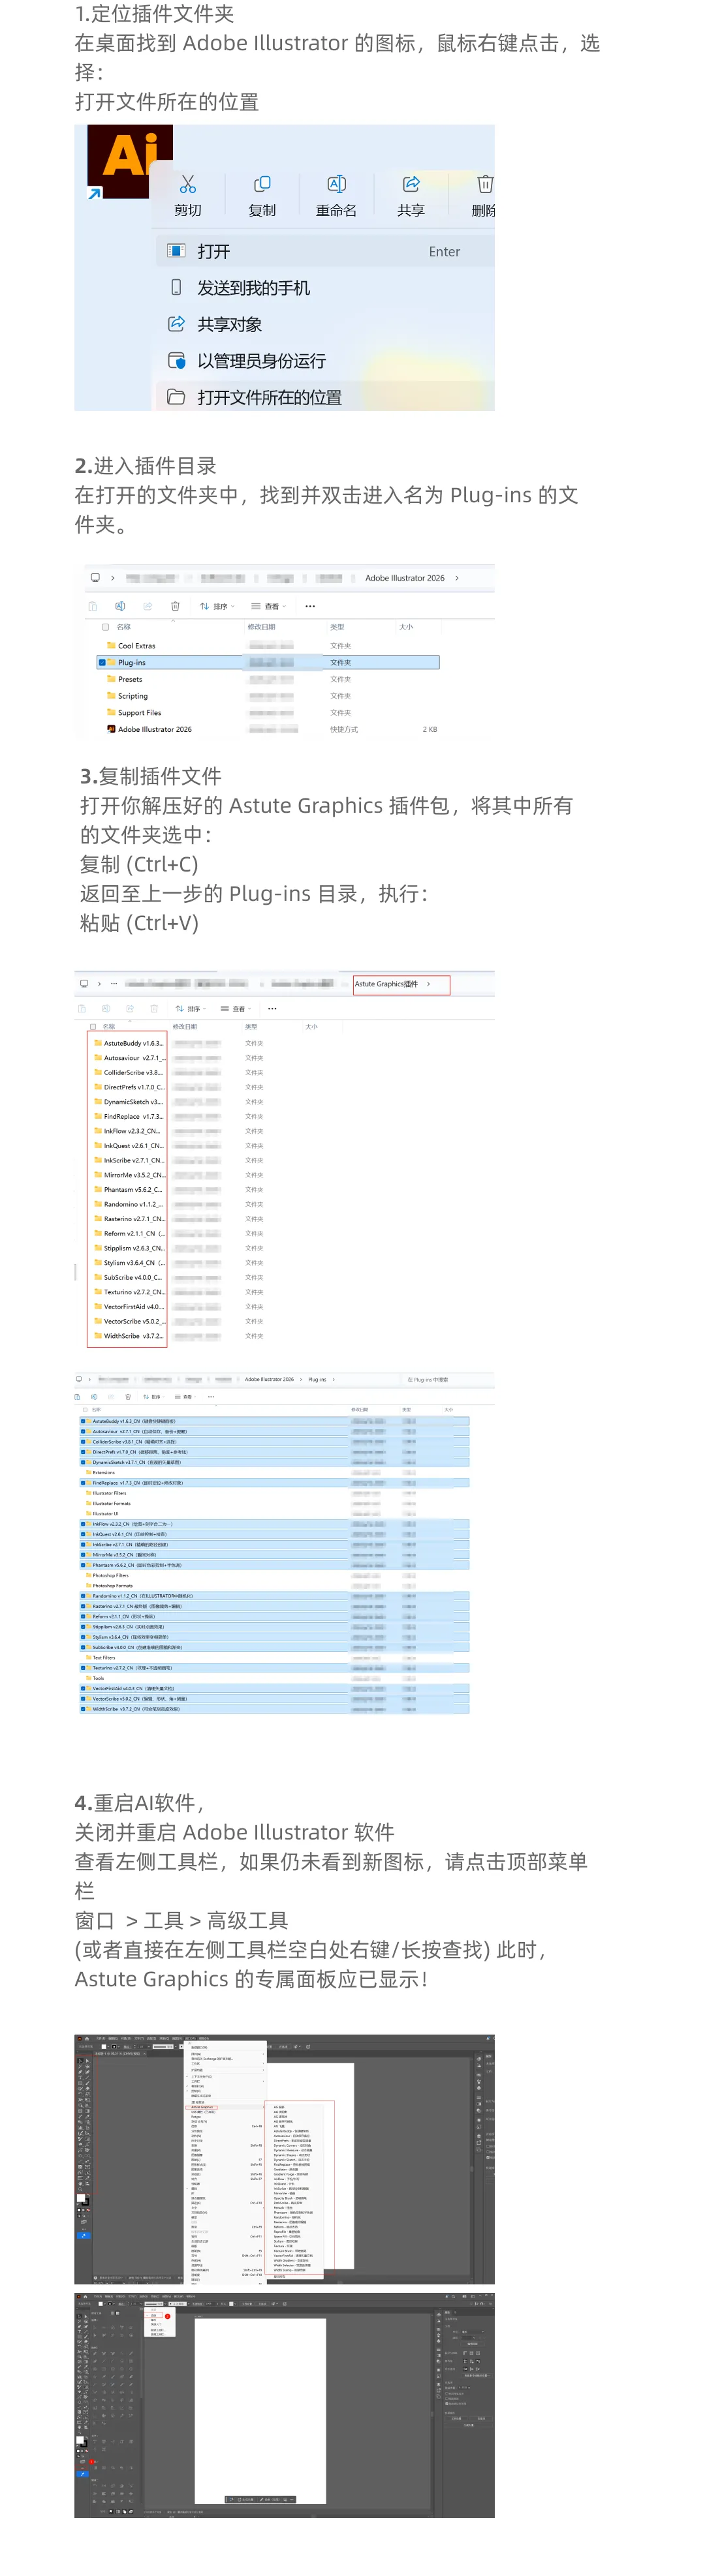Select the Extensions folder in the Plug-ins window
Viewport: 705px width, 2576px height.
click(102, 1472)
